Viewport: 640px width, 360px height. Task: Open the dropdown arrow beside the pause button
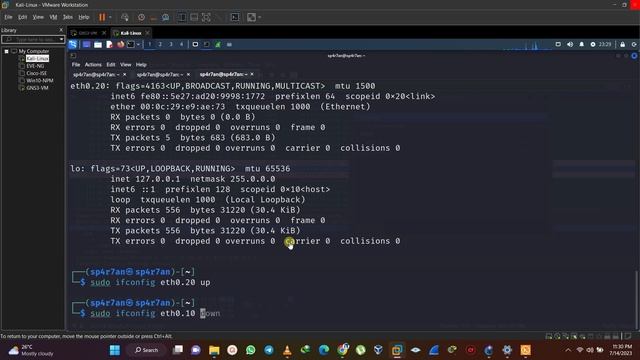[110, 17]
